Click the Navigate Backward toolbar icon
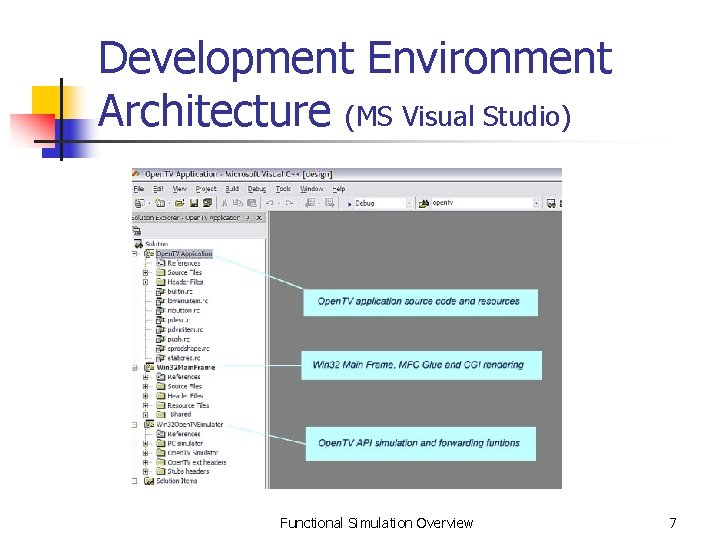Screen dimensions: 720x540 pyautogui.click(x=310, y=203)
